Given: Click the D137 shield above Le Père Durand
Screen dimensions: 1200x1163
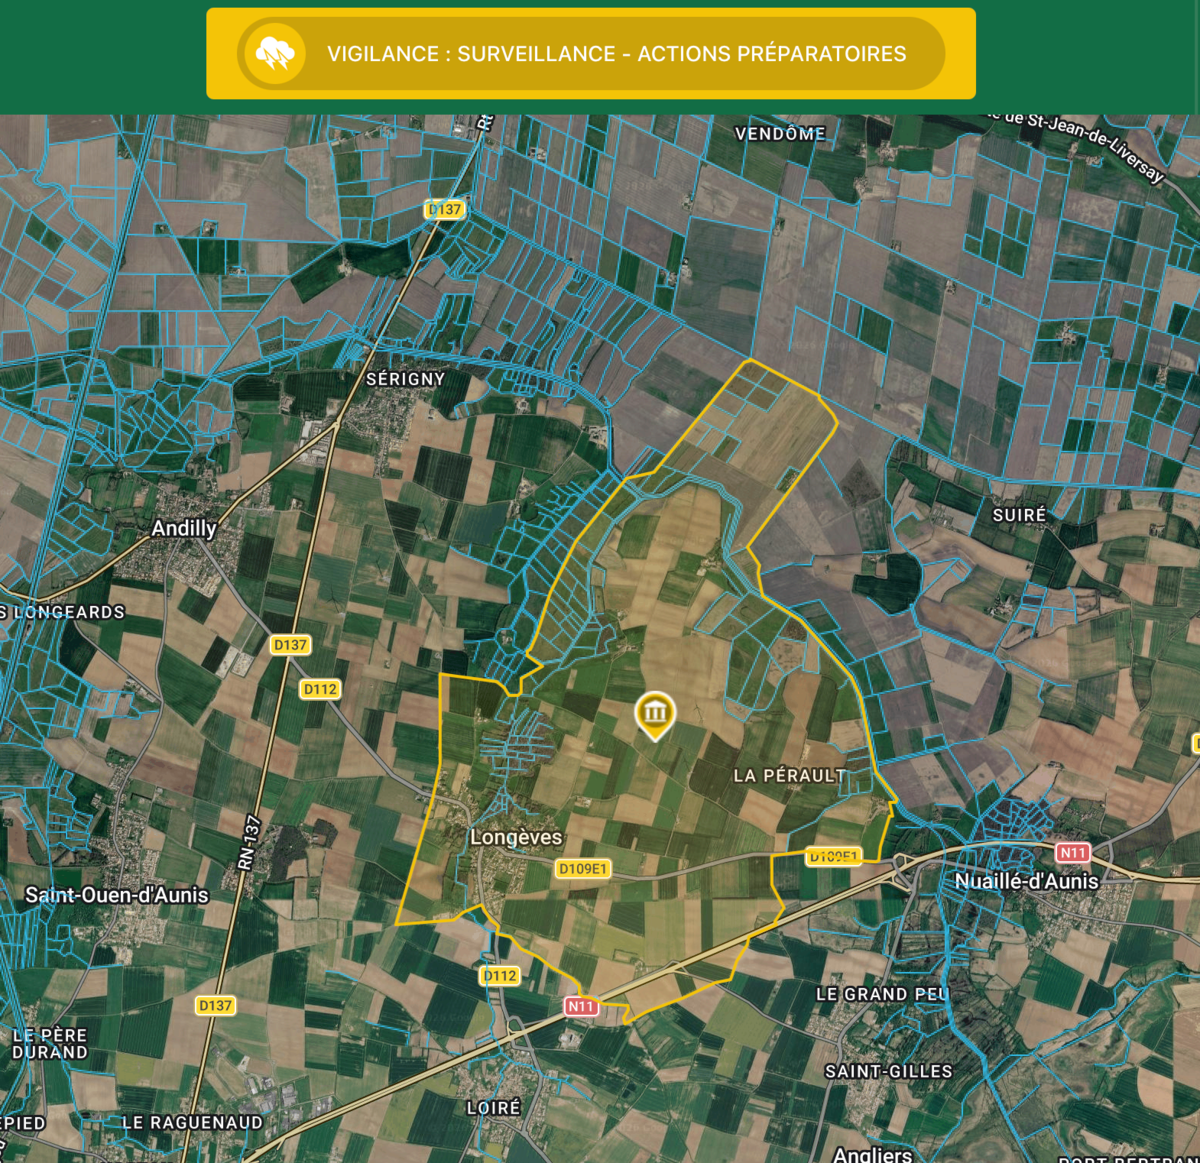Looking at the screenshot, I should coord(215,1005).
